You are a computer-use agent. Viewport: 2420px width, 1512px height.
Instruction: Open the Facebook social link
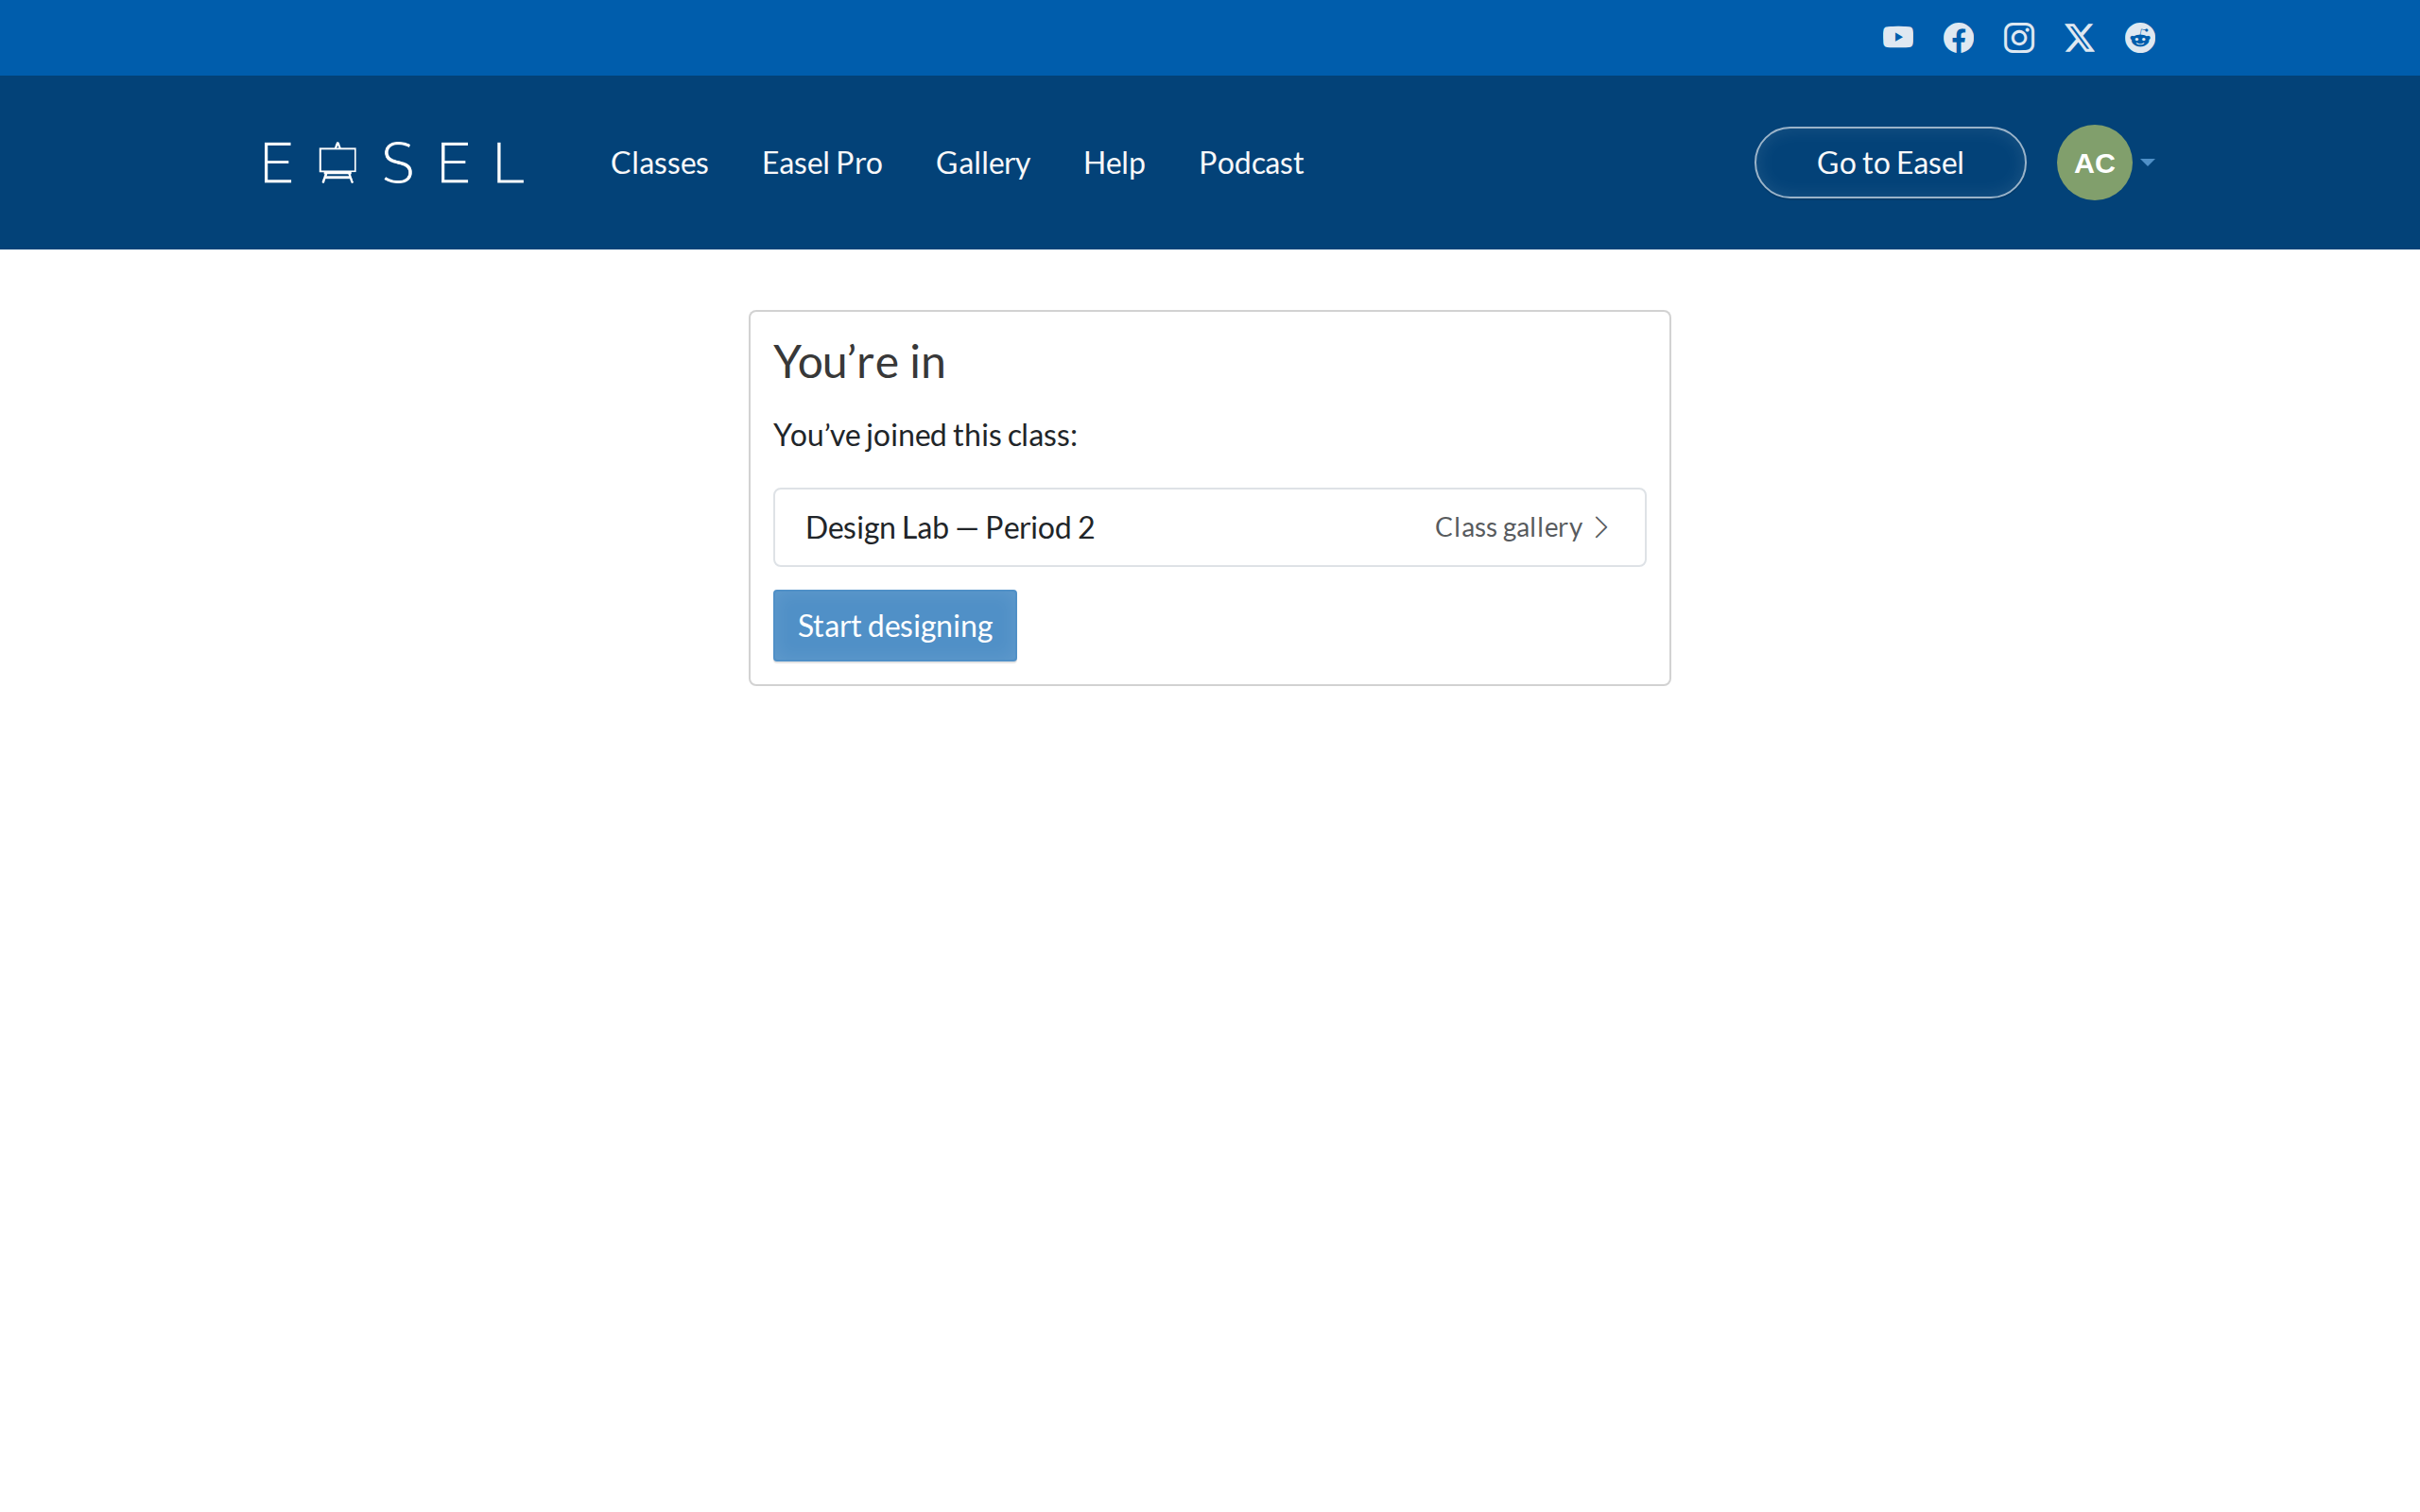point(1958,38)
